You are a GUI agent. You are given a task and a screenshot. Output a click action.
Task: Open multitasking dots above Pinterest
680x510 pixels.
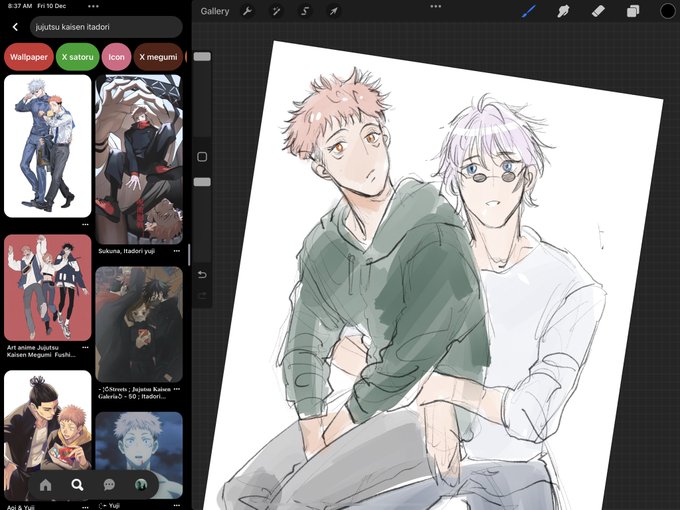pyautogui.click(x=93, y=6)
